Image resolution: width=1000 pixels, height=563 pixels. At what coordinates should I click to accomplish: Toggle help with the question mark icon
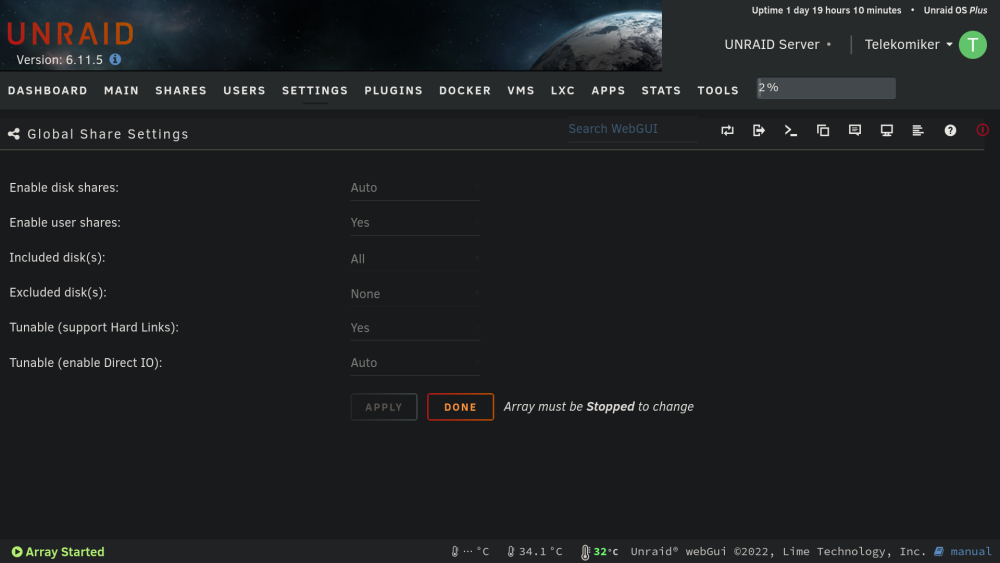coord(950,130)
